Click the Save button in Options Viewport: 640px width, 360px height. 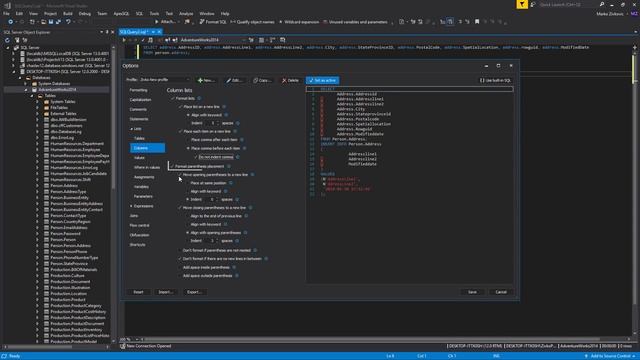472,292
